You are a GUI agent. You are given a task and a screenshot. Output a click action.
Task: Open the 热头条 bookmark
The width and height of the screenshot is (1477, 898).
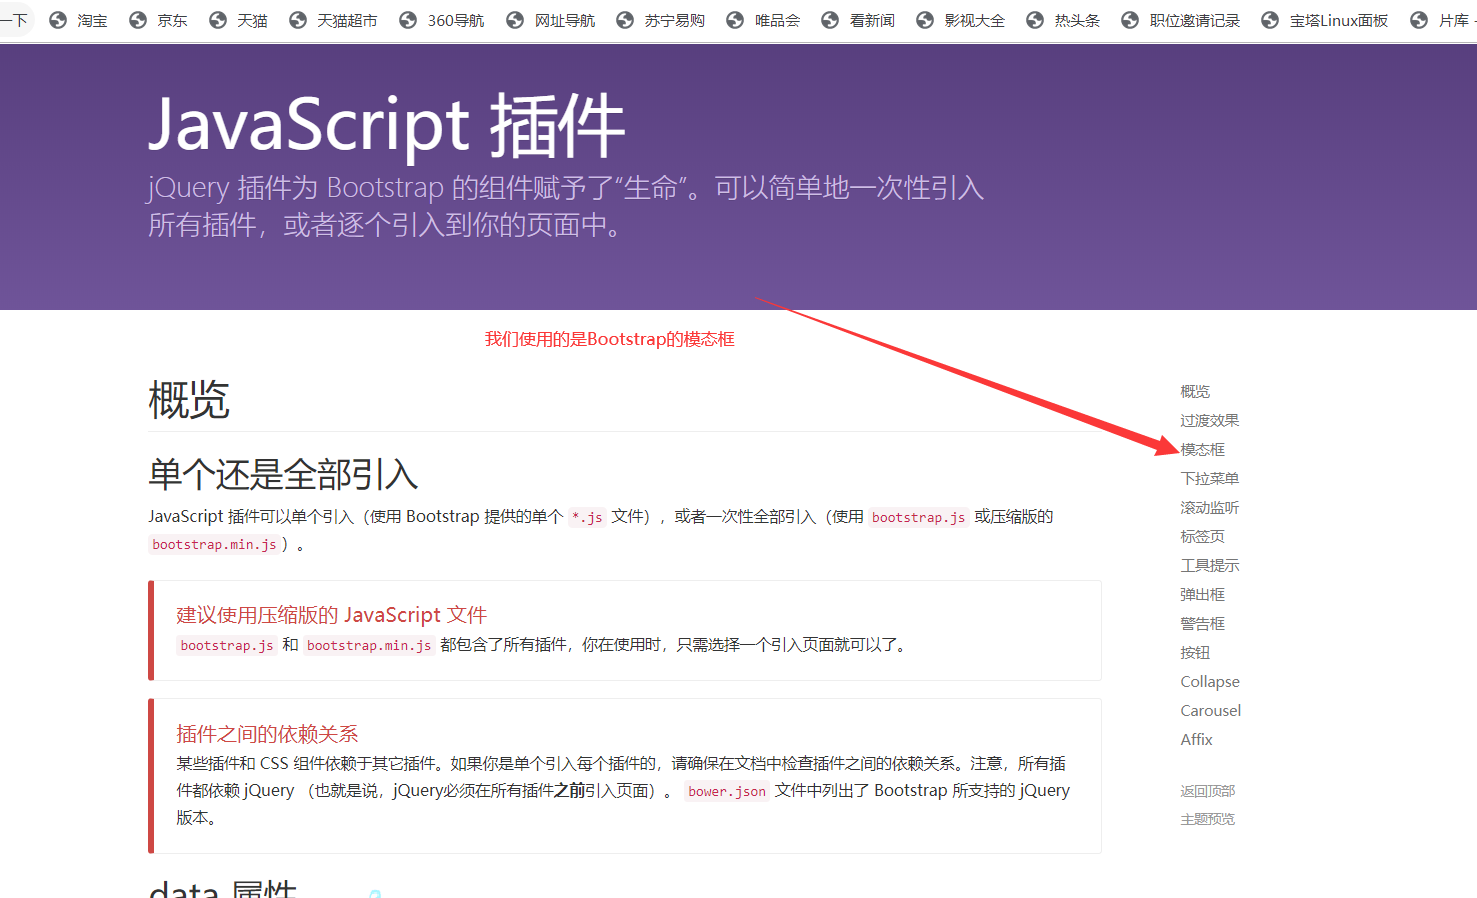pyautogui.click(x=1078, y=20)
